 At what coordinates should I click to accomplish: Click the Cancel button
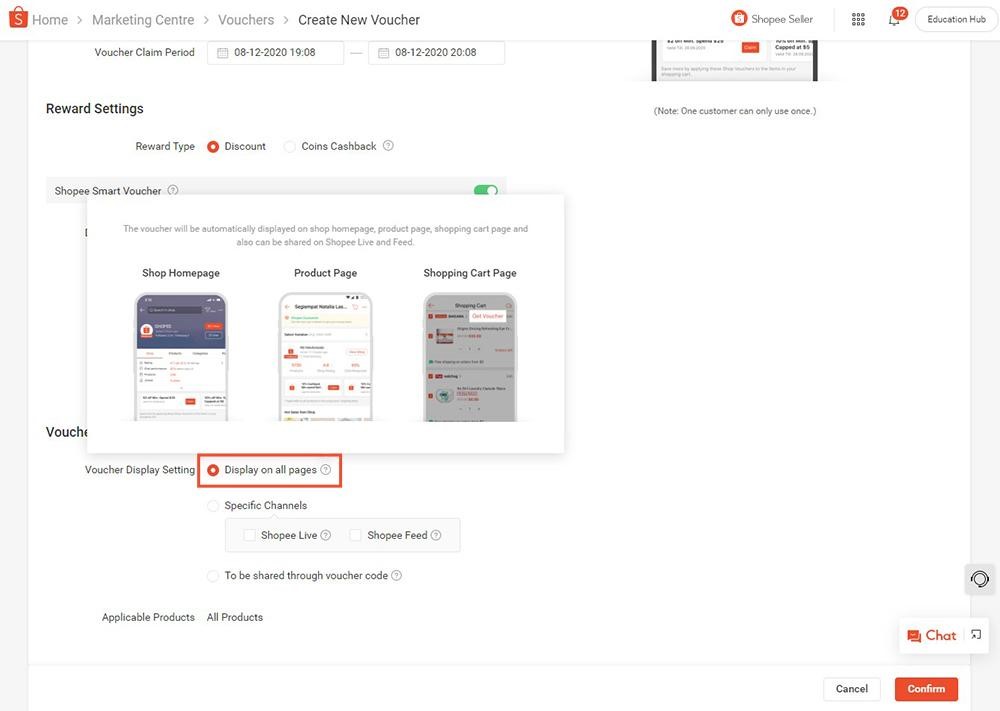point(851,689)
